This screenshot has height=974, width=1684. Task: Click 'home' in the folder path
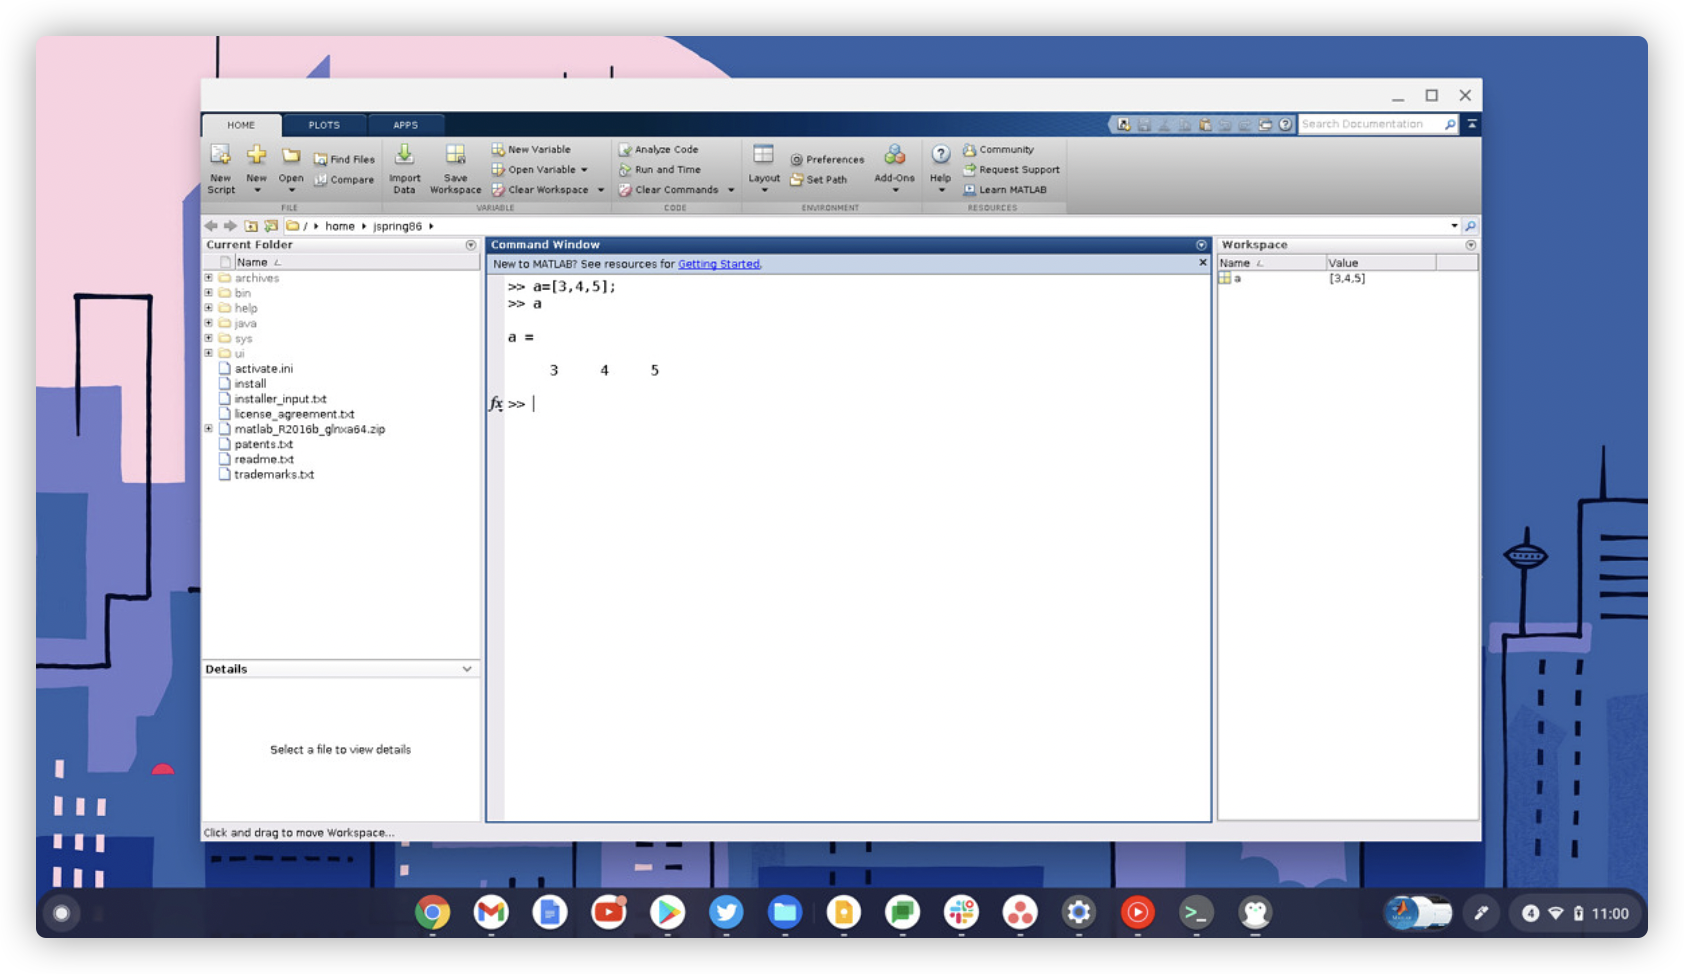click(x=340, y=226)
